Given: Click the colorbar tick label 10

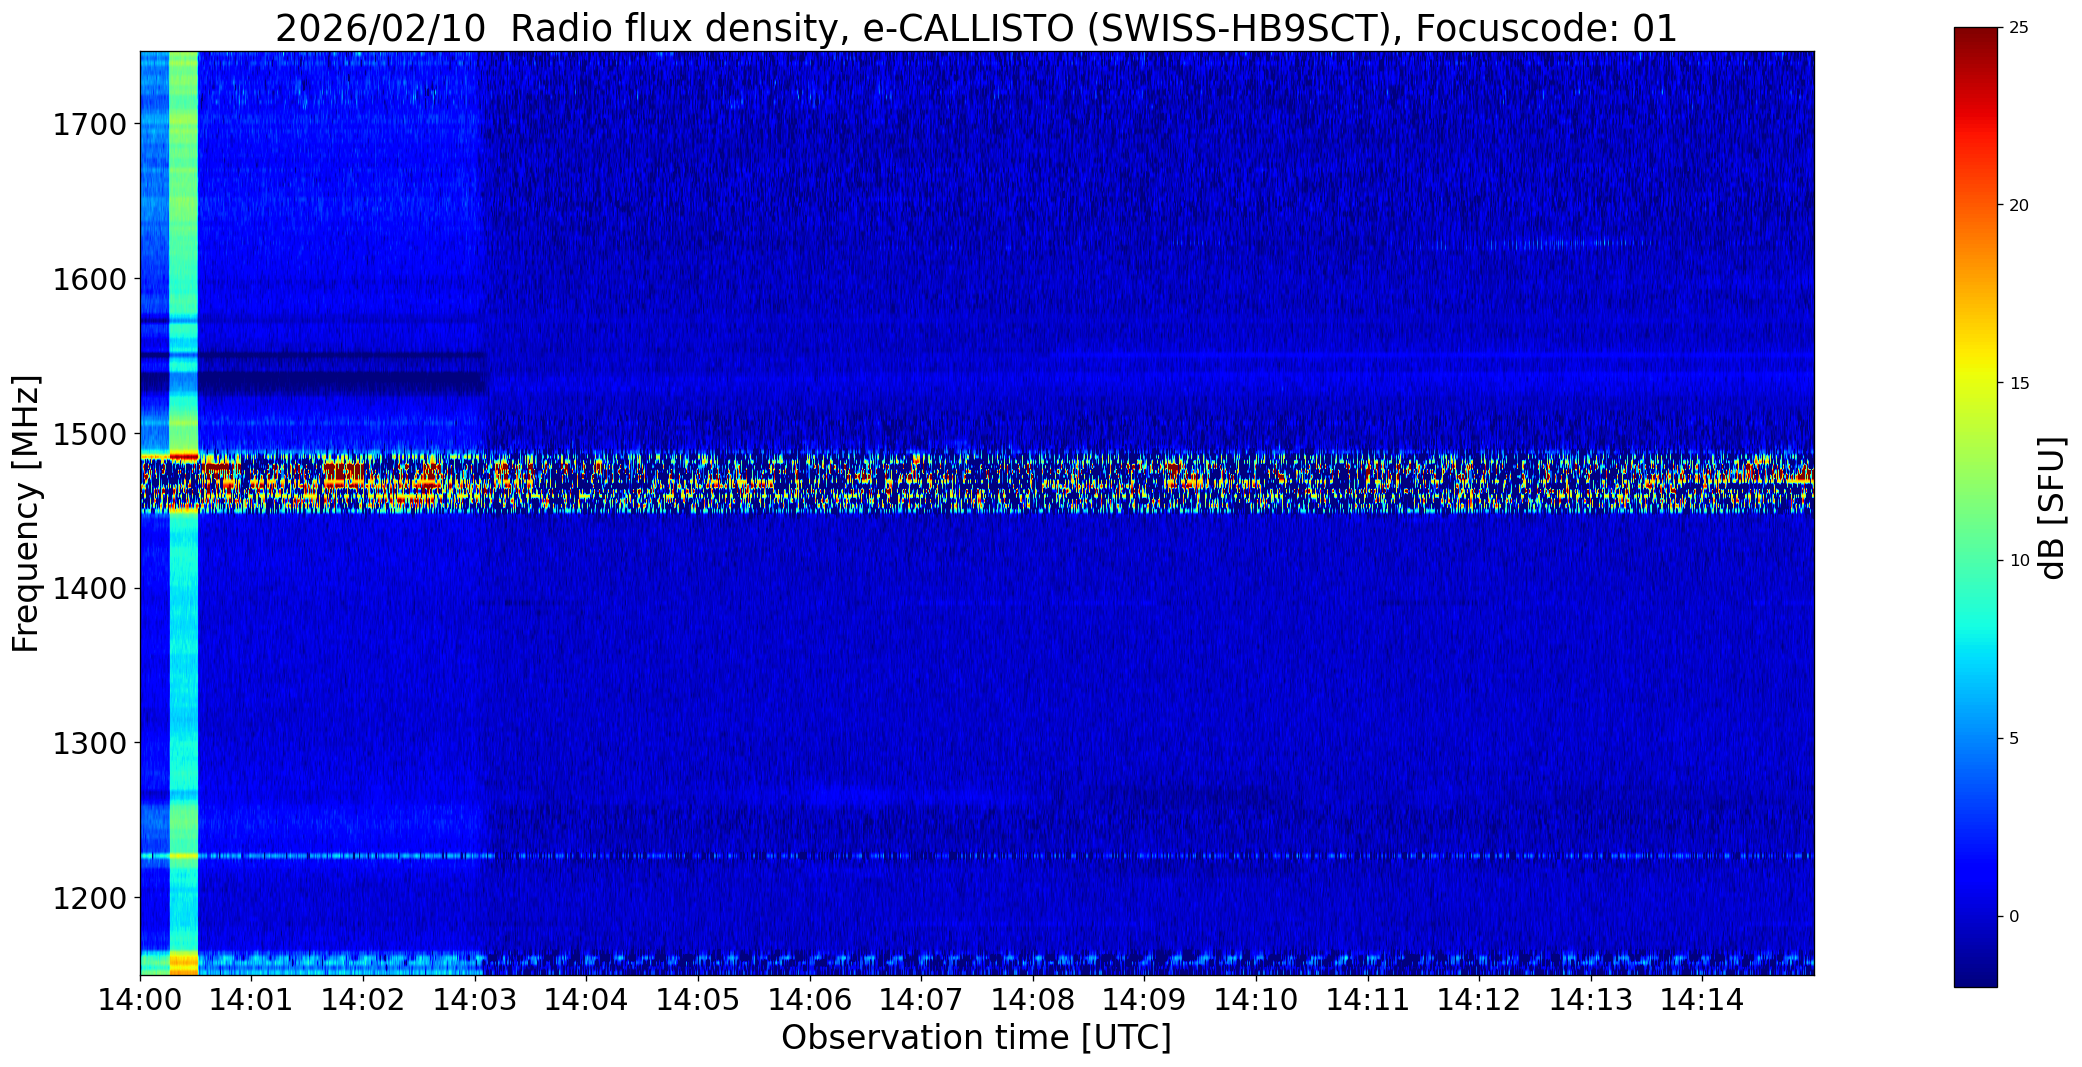Looking at the screenshot, I should [2019, 561].
